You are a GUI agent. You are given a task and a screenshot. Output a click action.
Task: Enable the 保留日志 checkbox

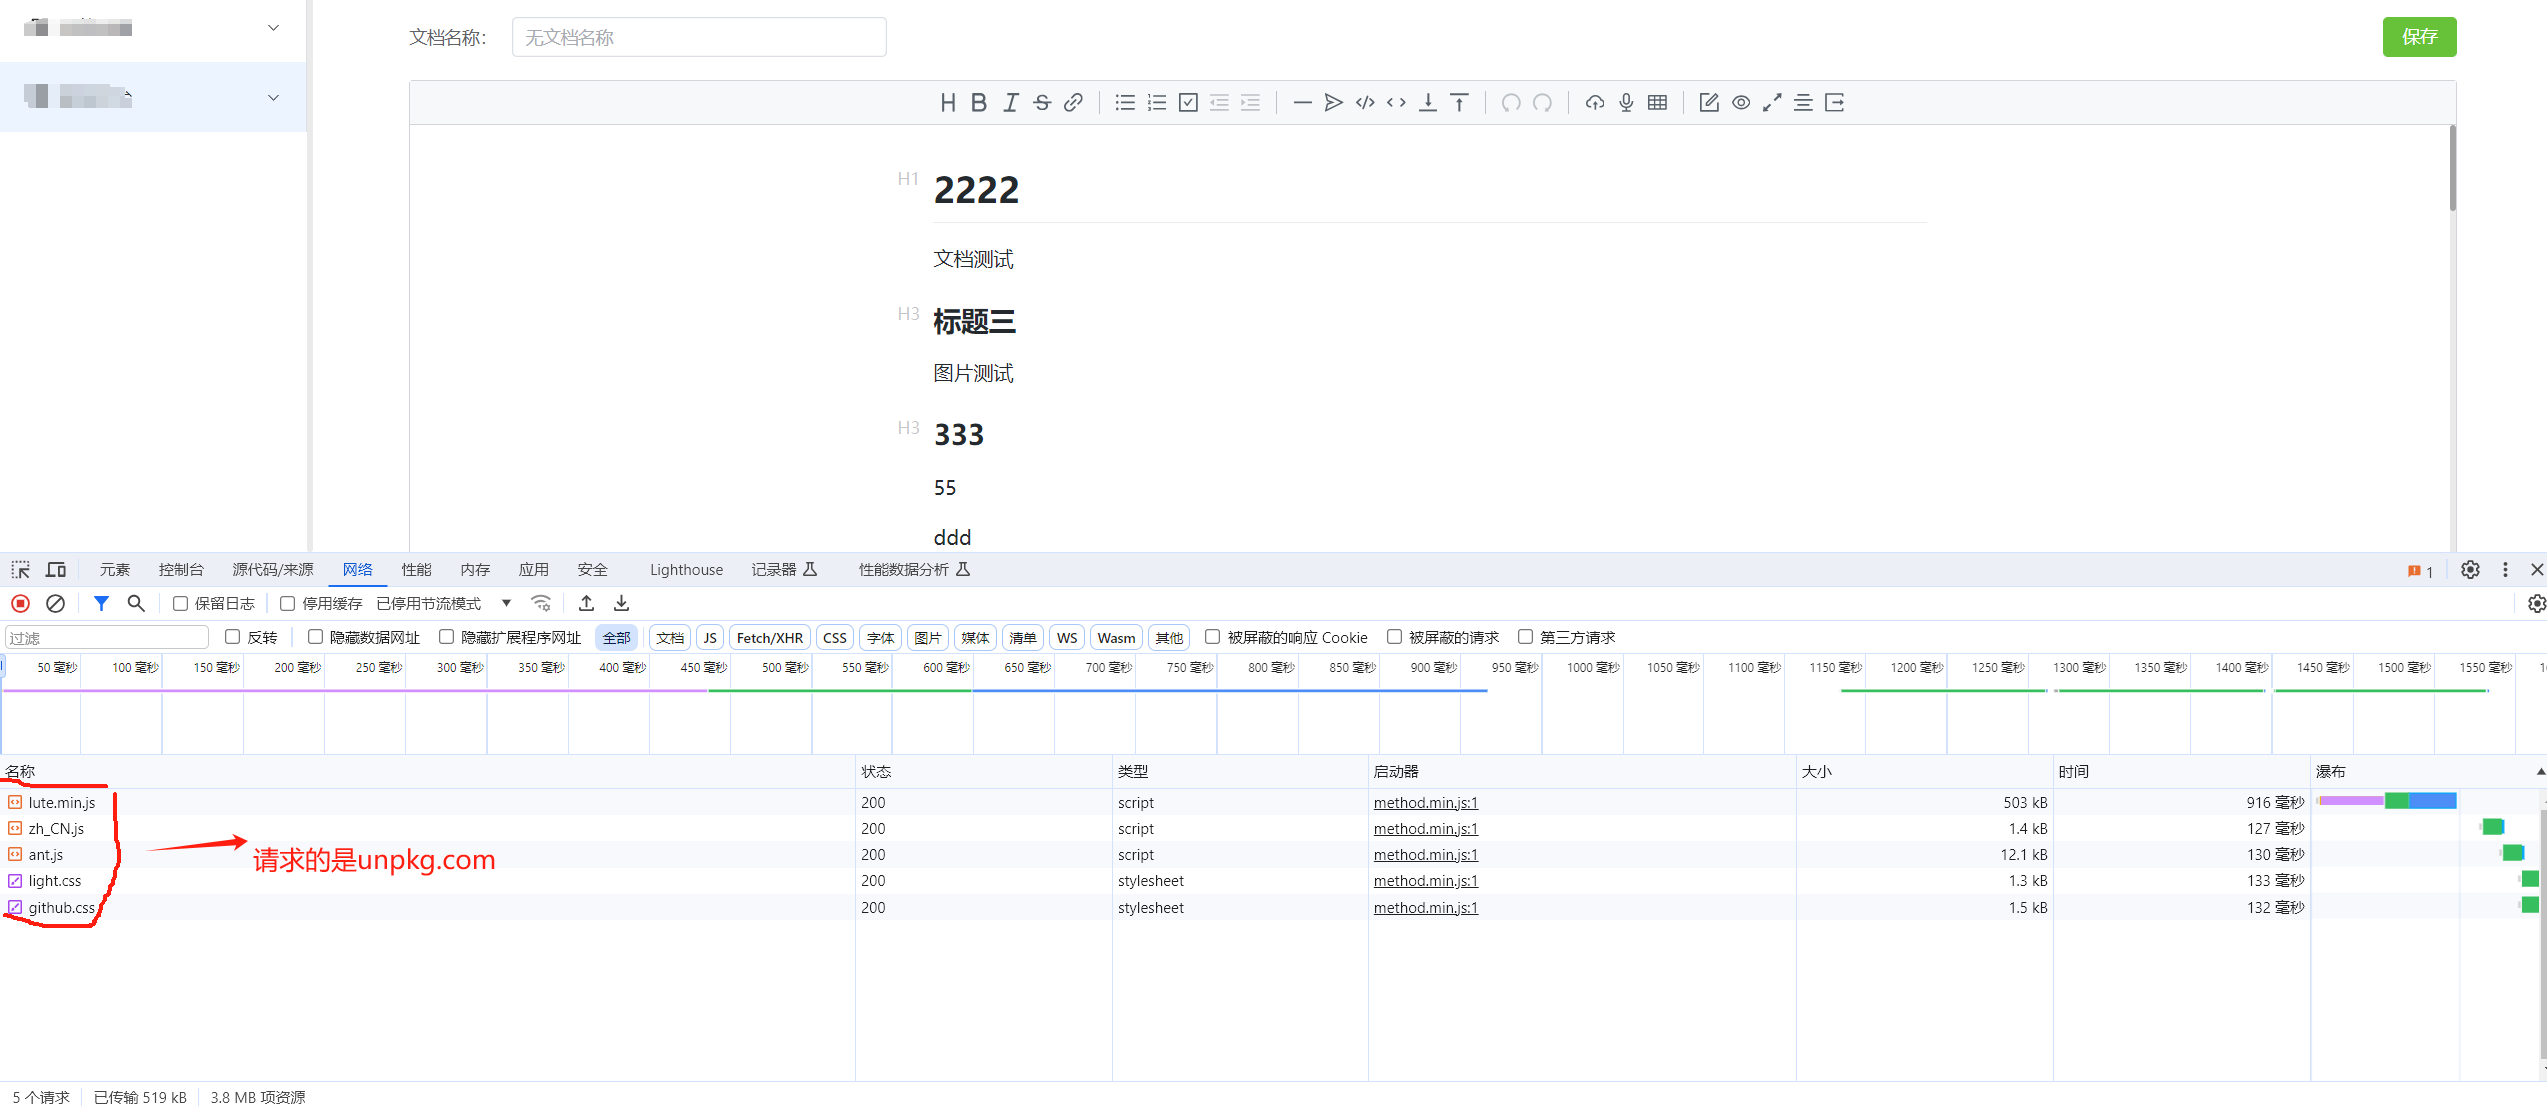click(x=181, y=603)
